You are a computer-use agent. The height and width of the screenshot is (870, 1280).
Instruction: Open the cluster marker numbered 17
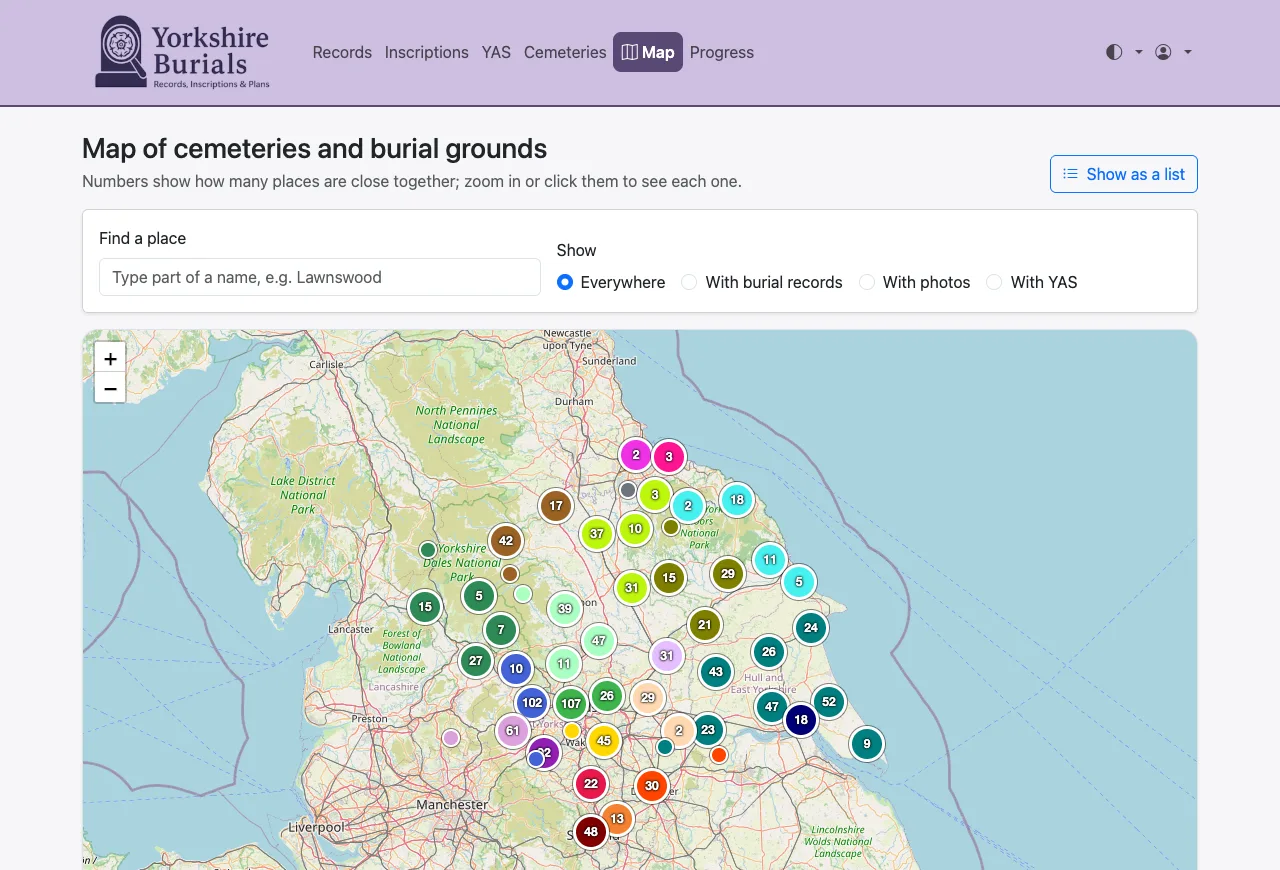click(x=556, y=506)
